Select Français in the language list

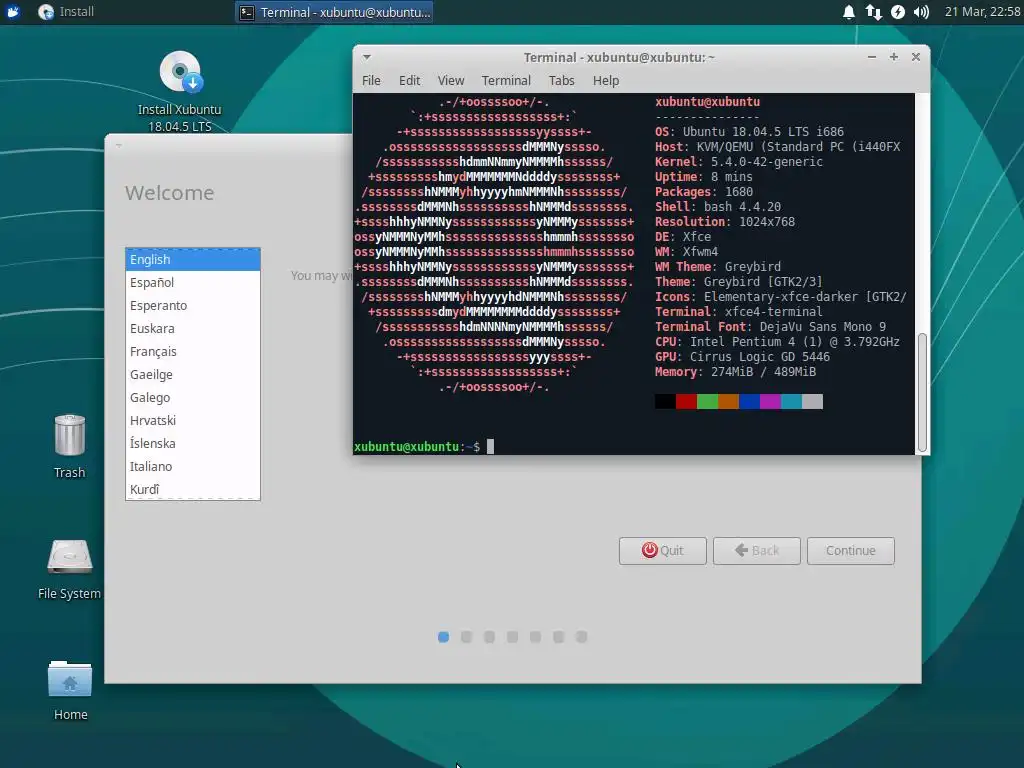coord(193,351)
